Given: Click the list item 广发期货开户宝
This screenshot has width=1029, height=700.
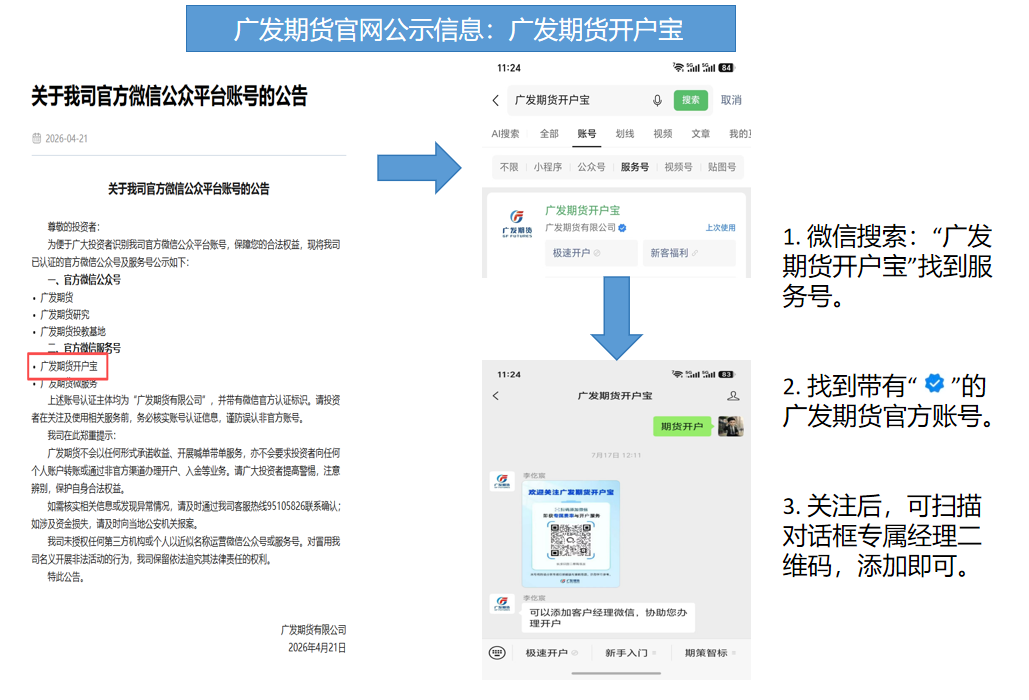Looking at the screenshot, I should coord(69,366).
